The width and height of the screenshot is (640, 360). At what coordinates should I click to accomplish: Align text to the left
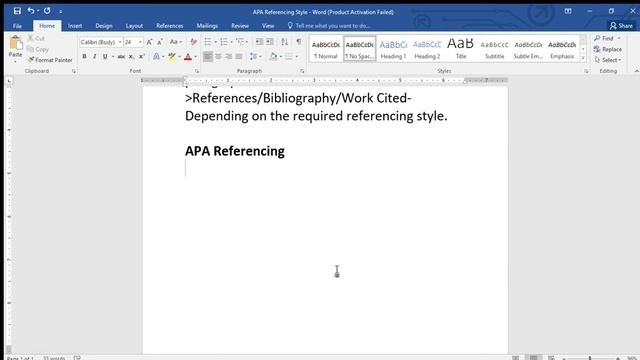[208, 56]
